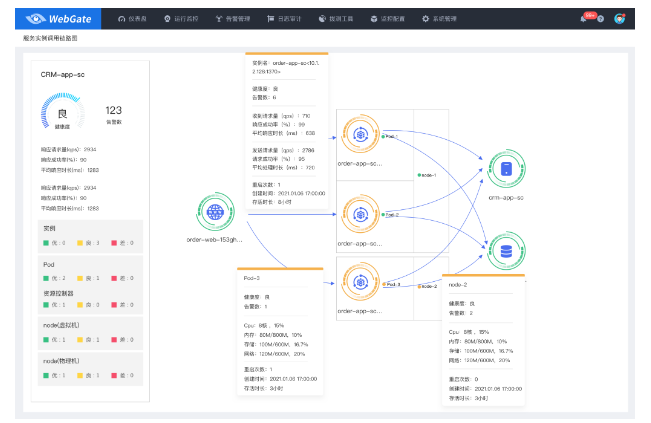Open the 运行监控 menu
The height and width of the screenshot is (423, 651).
click(x=181, y=19)
